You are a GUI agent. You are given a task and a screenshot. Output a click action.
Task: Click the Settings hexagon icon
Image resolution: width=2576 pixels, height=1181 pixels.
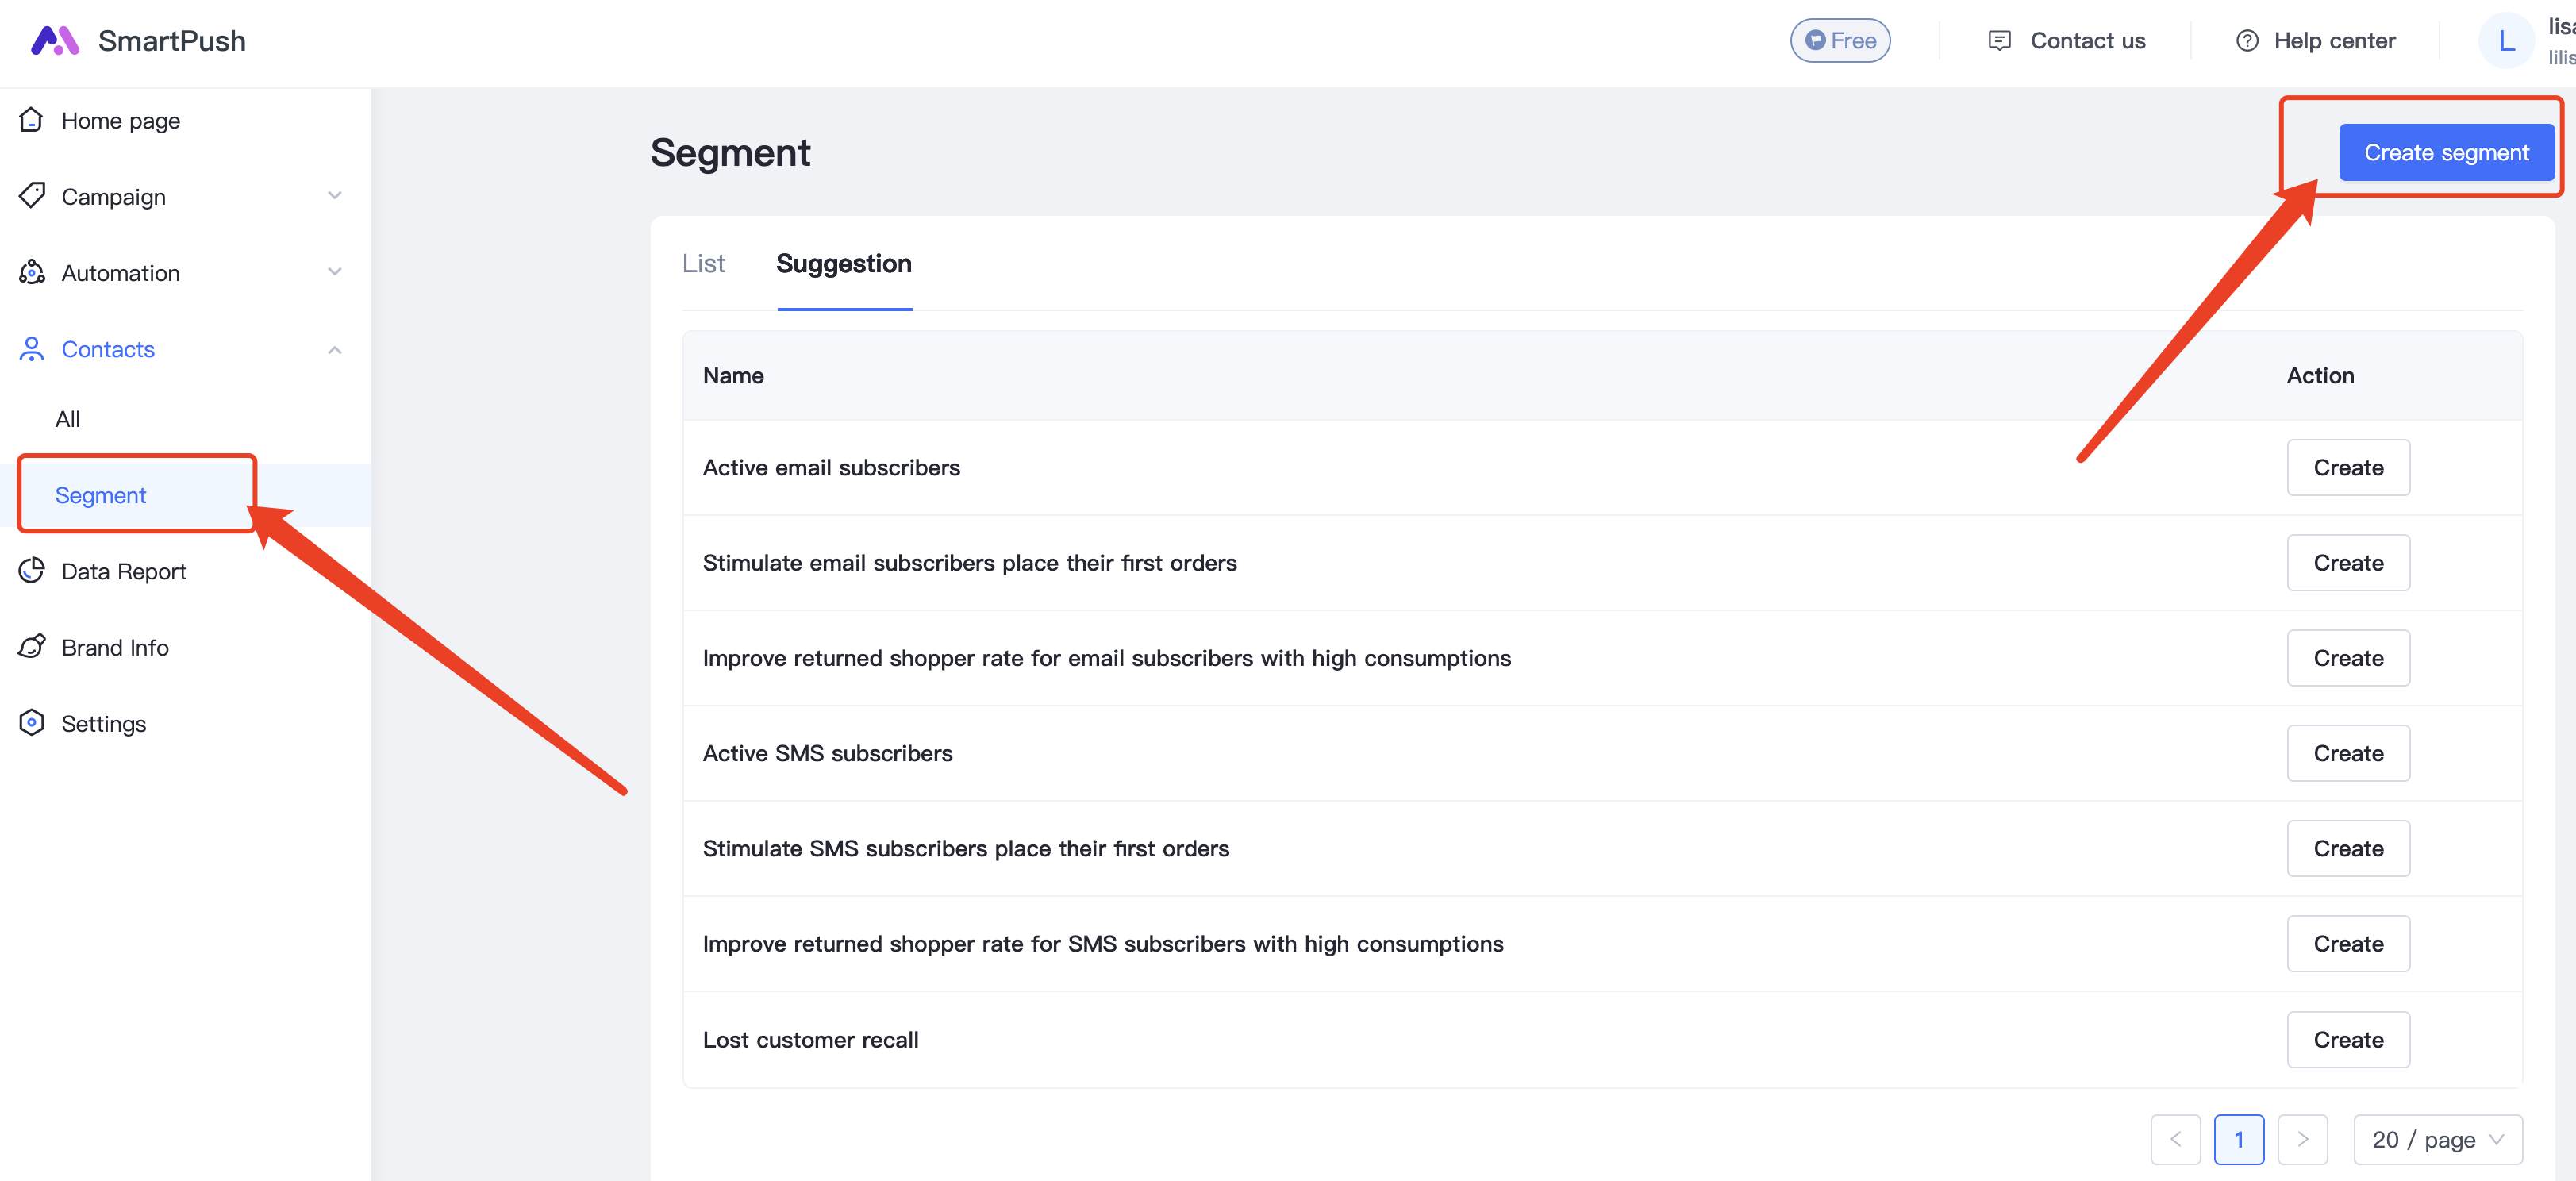click(x=32, y=722)
